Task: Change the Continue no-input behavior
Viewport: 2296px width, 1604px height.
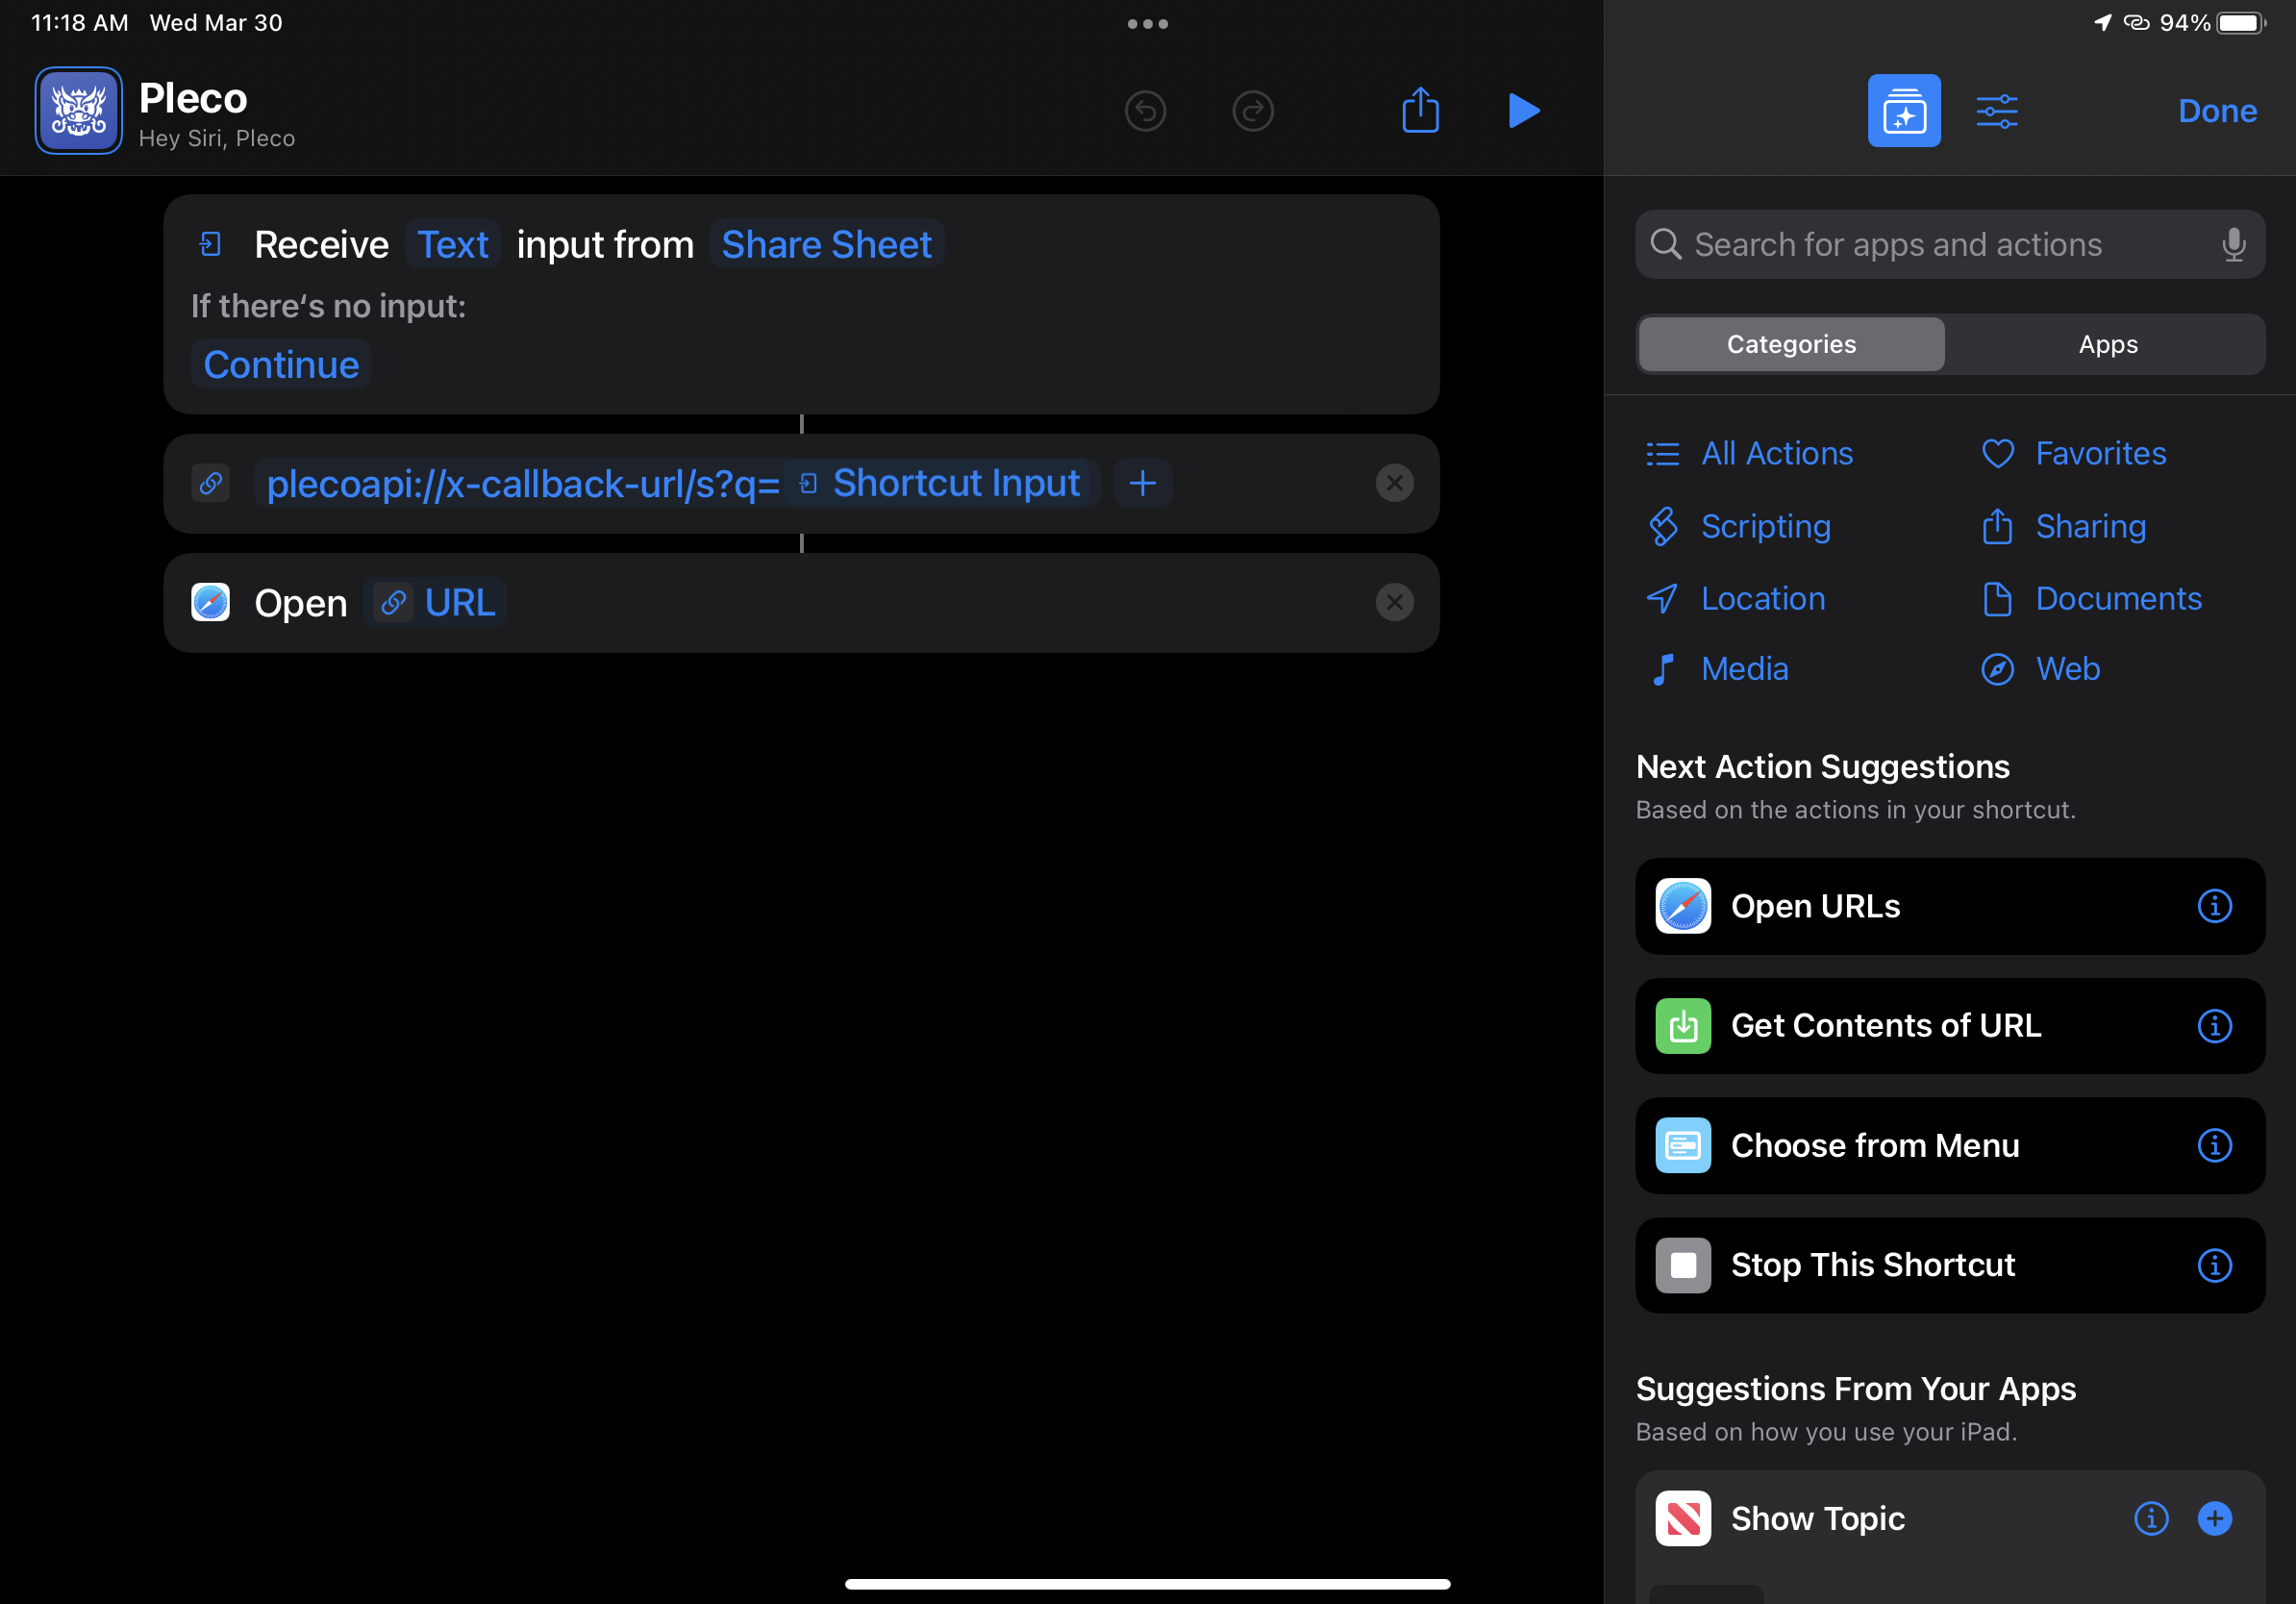Action: pyautogui.click(x=281, y=365)
